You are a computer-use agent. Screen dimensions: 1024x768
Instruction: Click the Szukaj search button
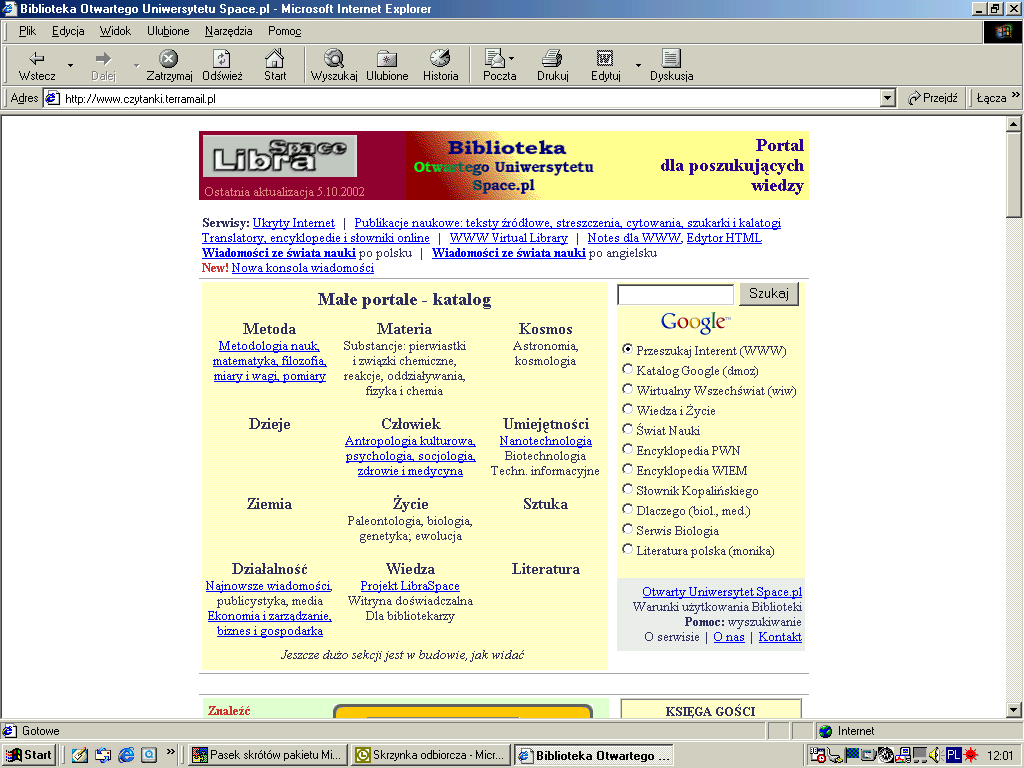coord(769,294)
